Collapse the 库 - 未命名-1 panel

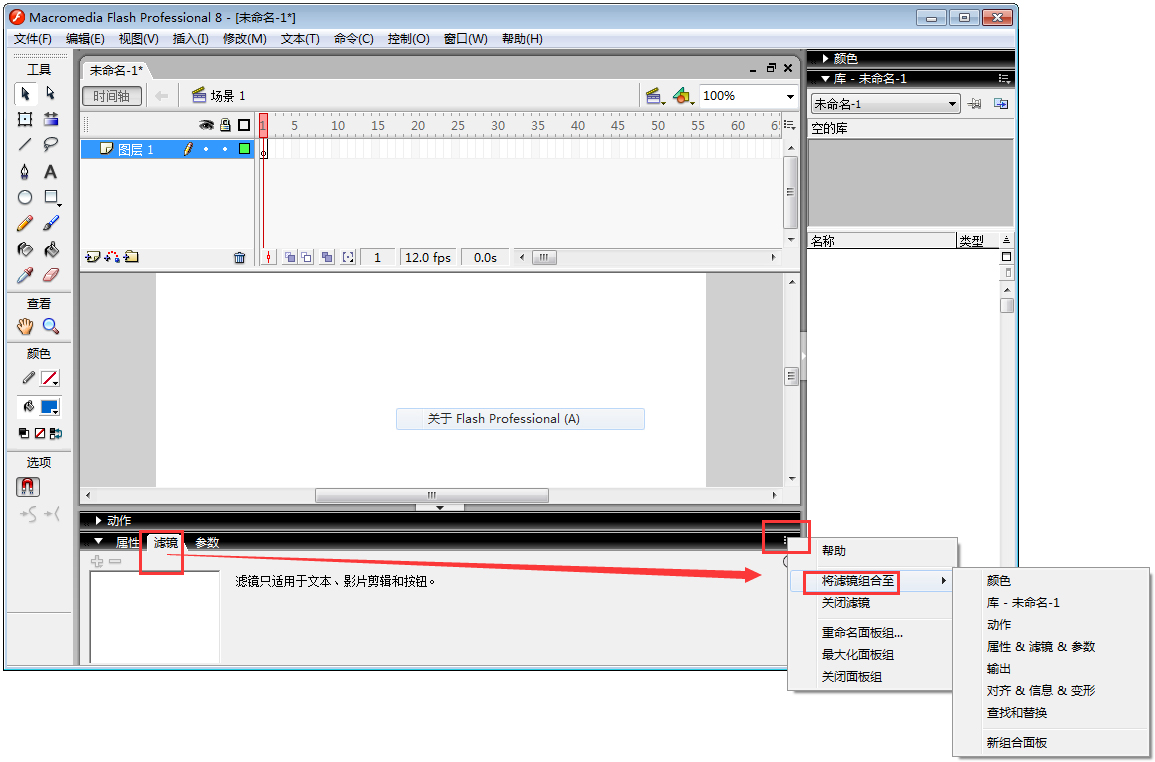coord(826,78)
